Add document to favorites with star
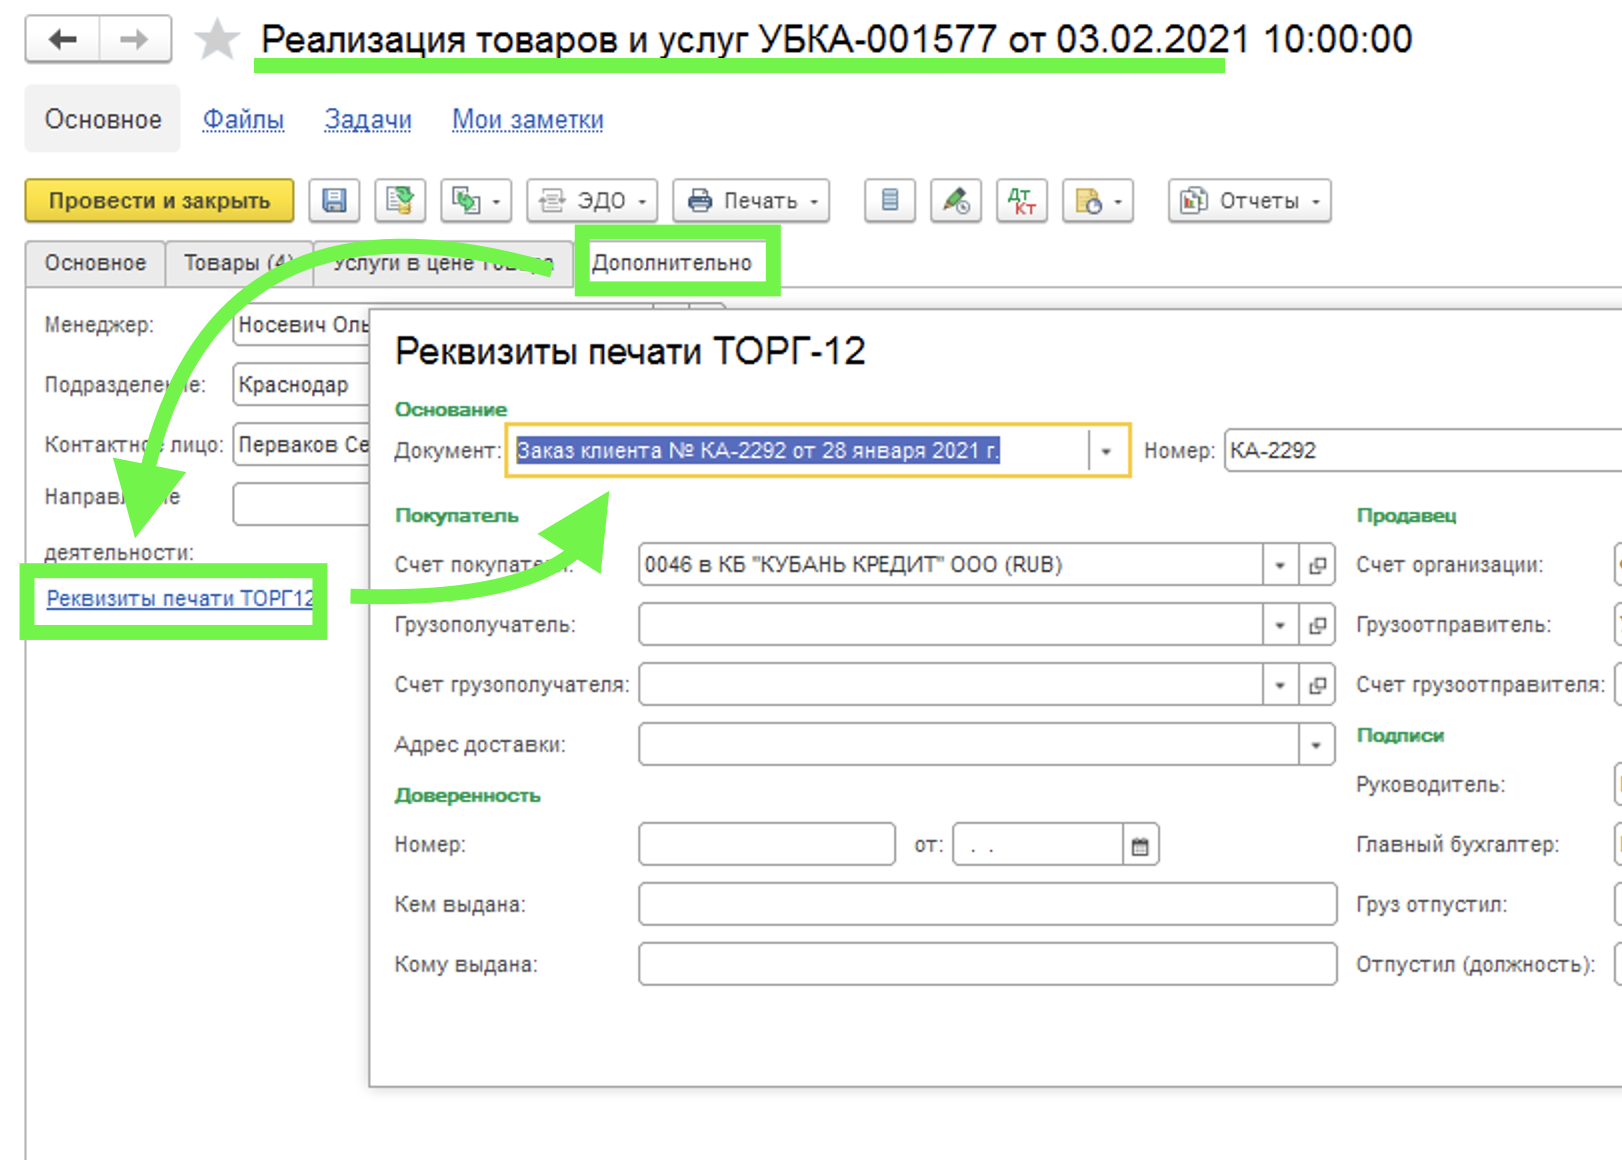 tap(216, 41)
